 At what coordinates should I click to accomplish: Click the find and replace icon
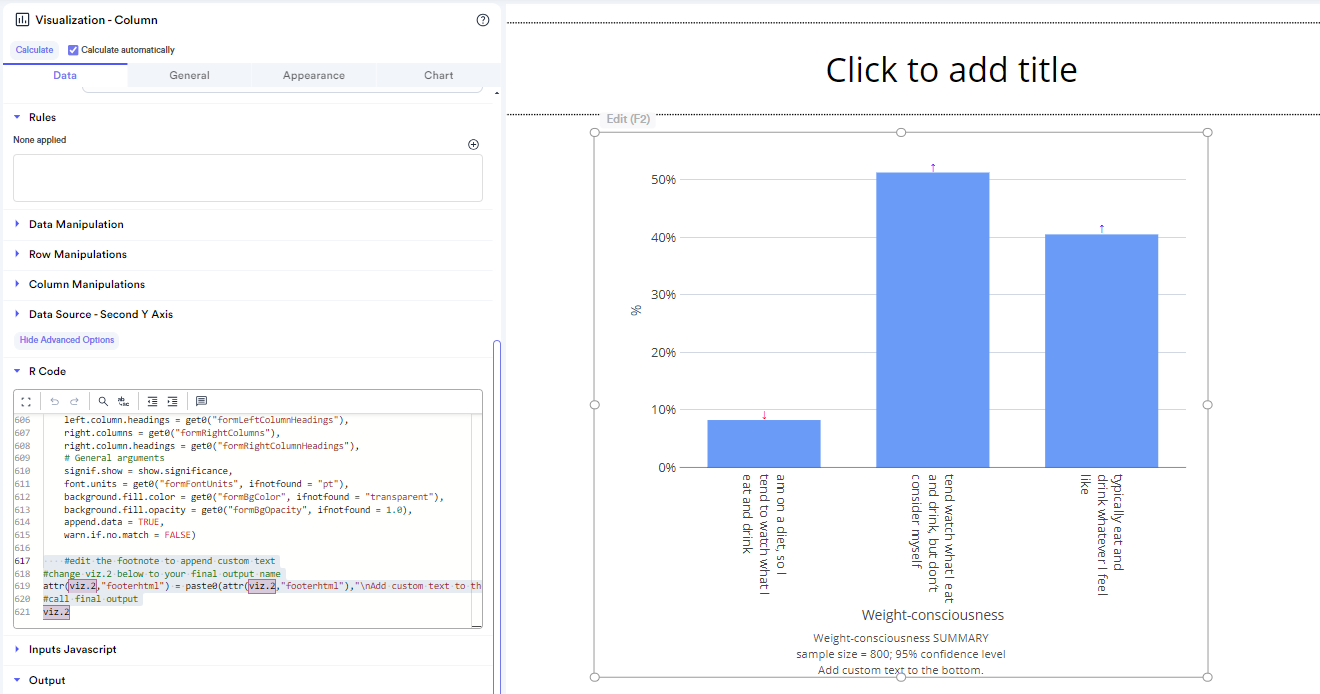click(x=123, y=401)
